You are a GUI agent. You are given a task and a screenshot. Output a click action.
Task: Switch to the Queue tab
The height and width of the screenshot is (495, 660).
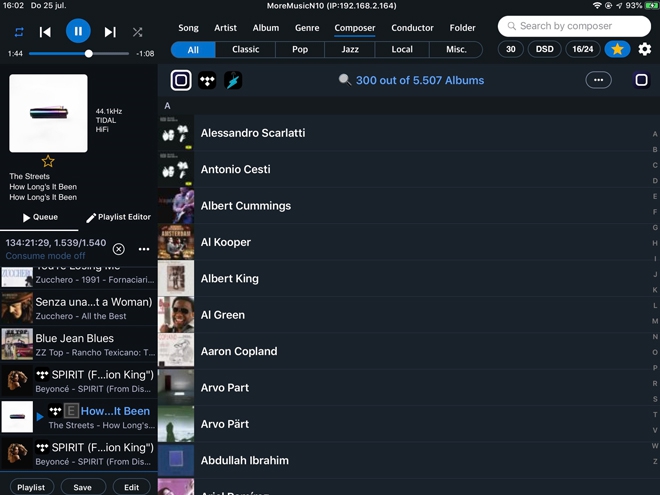40,217
